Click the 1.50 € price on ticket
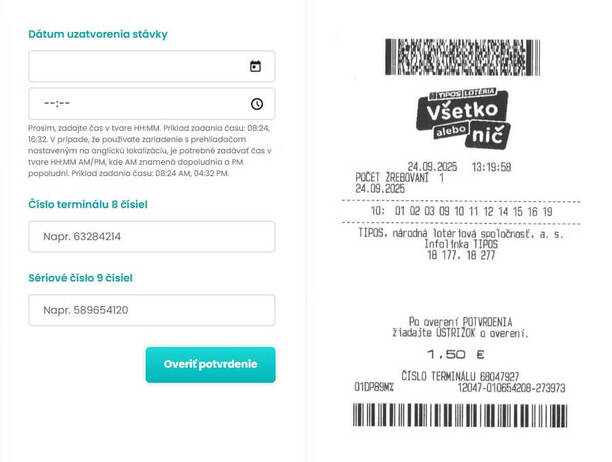 point(455,354)
